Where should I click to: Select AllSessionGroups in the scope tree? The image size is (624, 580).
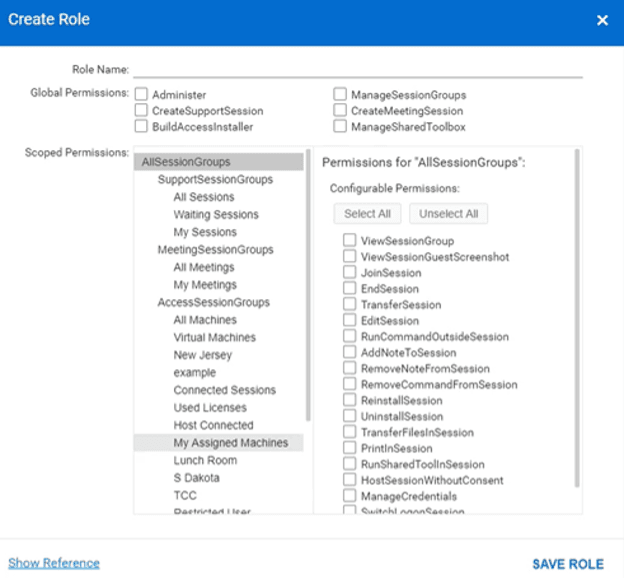[x=186, y=162]
